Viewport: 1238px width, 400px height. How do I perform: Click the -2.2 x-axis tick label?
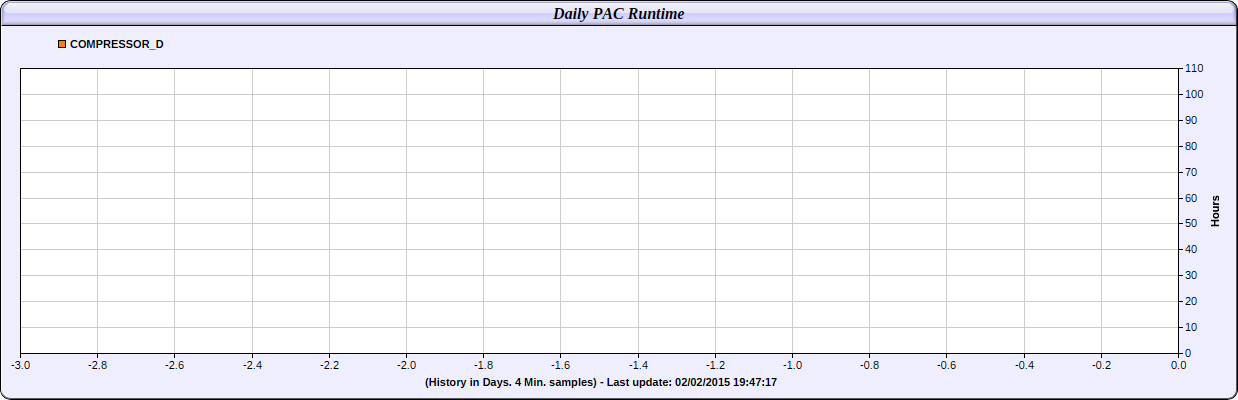click(329, 366)
